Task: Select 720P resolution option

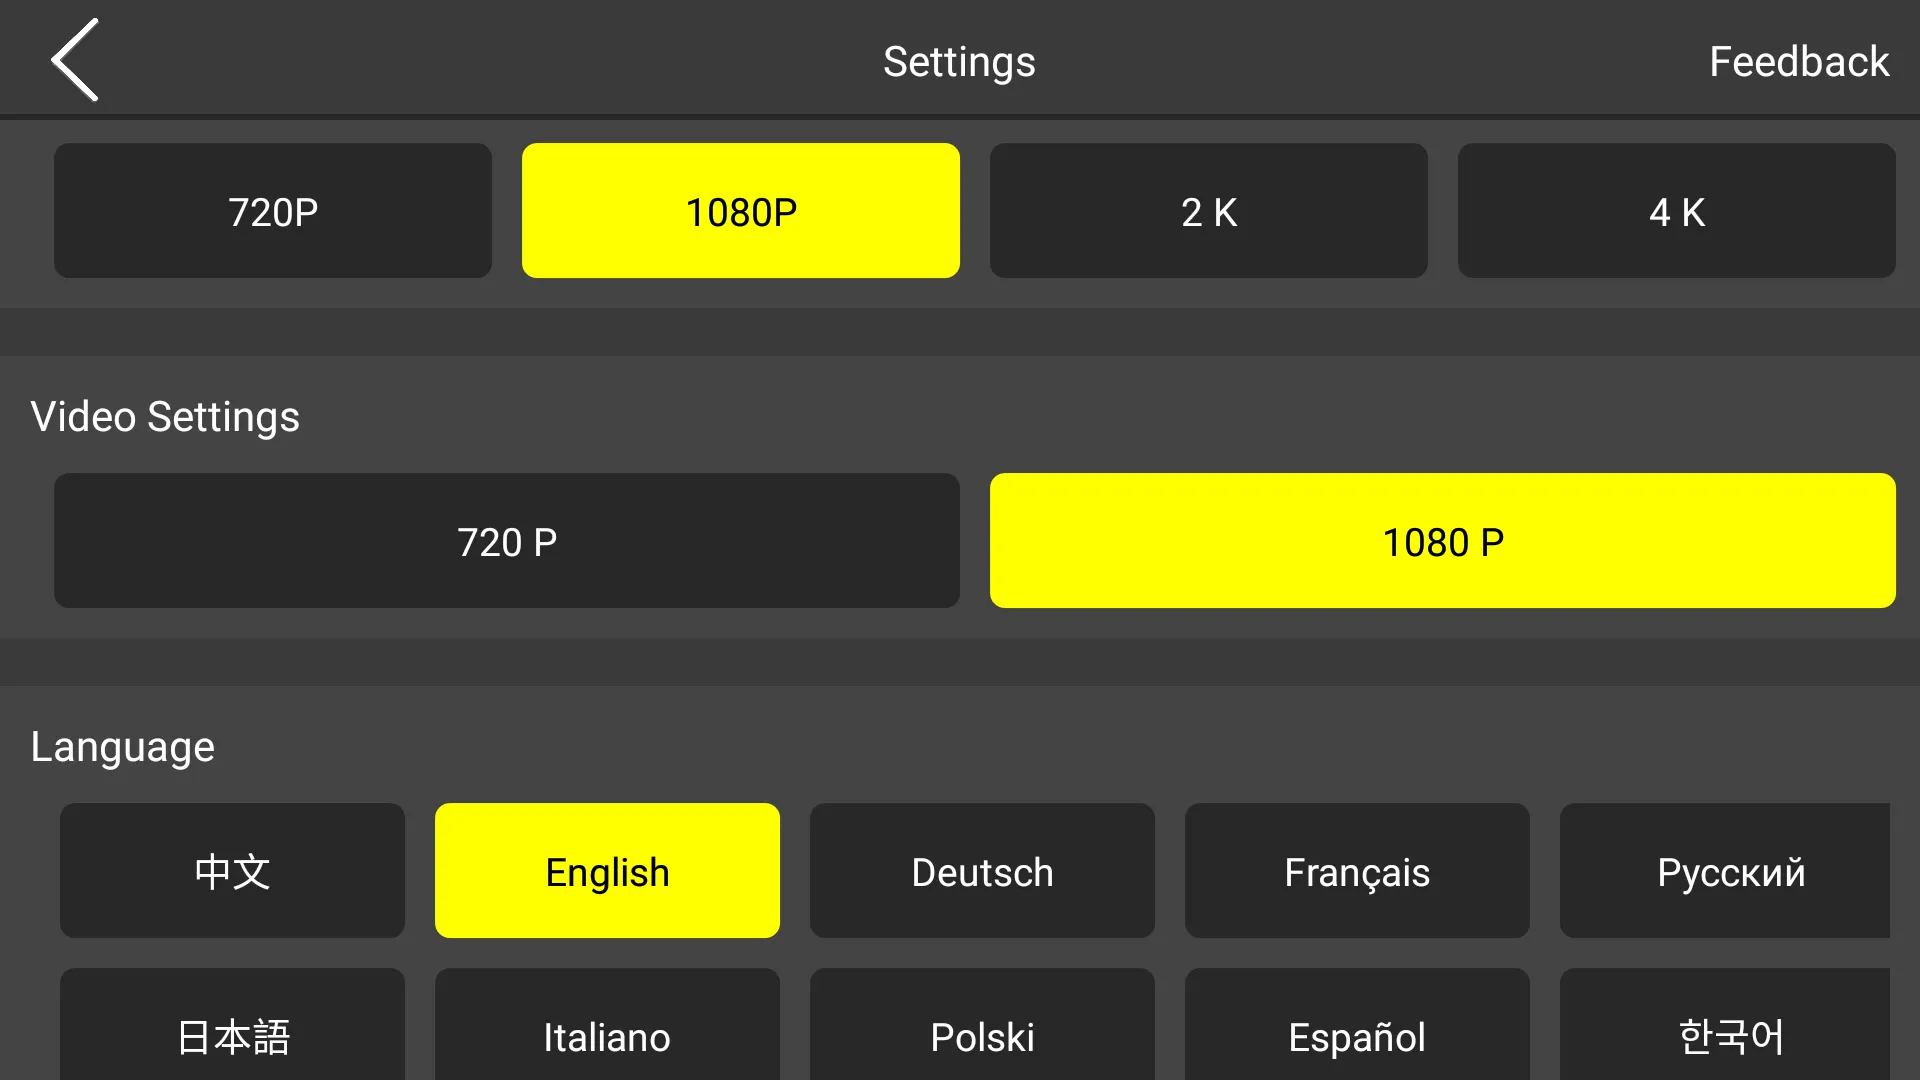Action: [273, 211]
